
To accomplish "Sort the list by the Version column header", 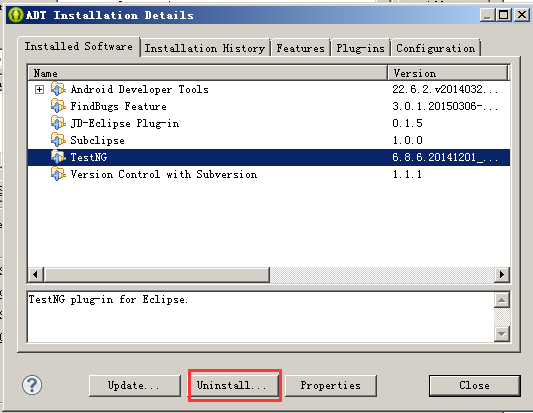I will [x=448, y=73].
